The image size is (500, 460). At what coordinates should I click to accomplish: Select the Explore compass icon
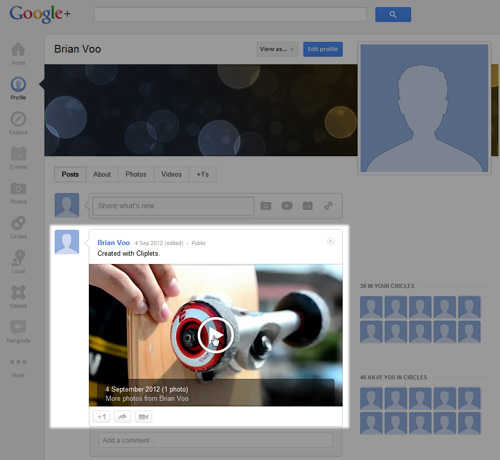[x=18, y=119]
